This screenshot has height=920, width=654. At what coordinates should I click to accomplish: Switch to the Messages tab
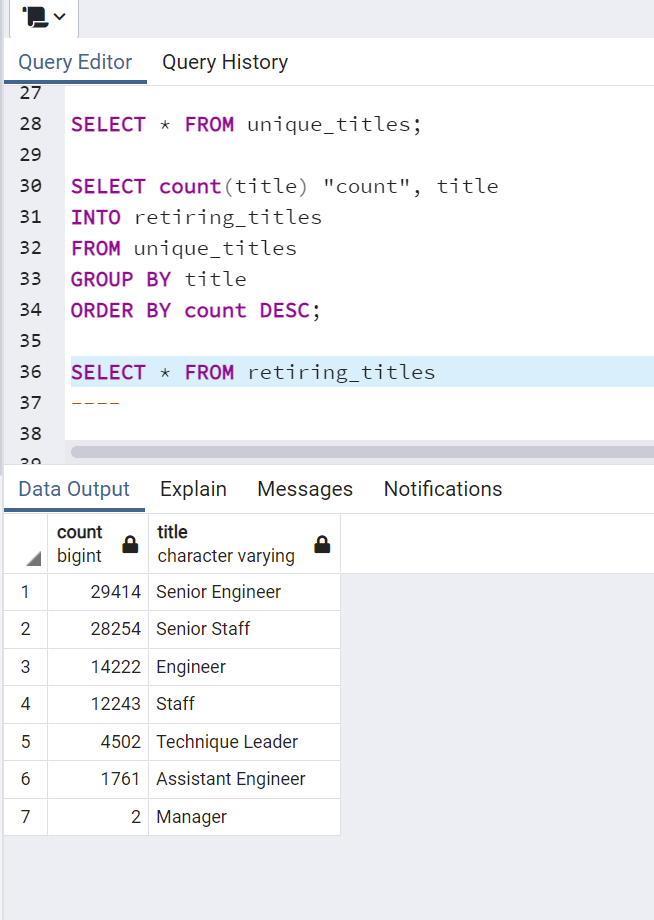[304, 489]
